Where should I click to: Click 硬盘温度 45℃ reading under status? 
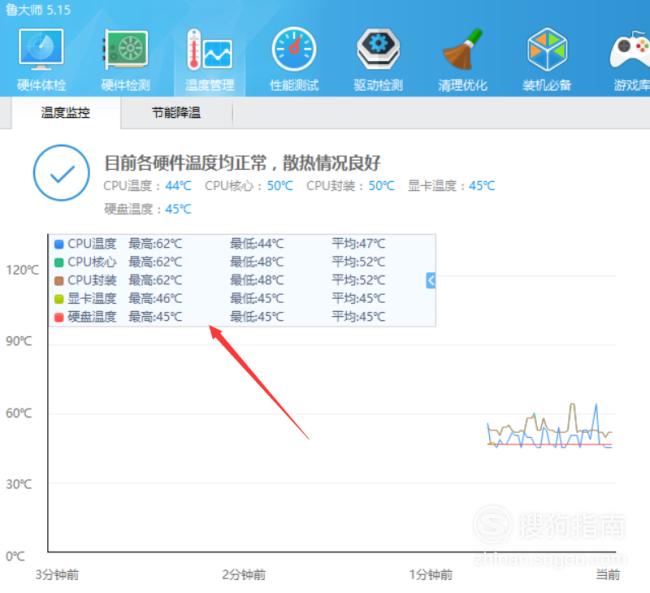pyautogui.click(x=148, y=209)
